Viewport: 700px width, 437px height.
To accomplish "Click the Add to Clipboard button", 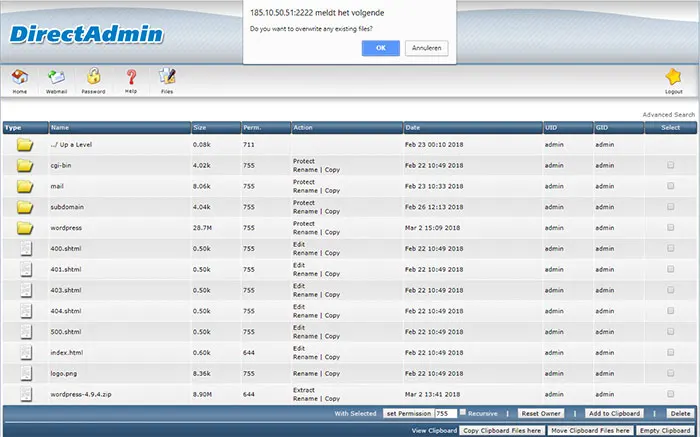I will coord(614,413).
